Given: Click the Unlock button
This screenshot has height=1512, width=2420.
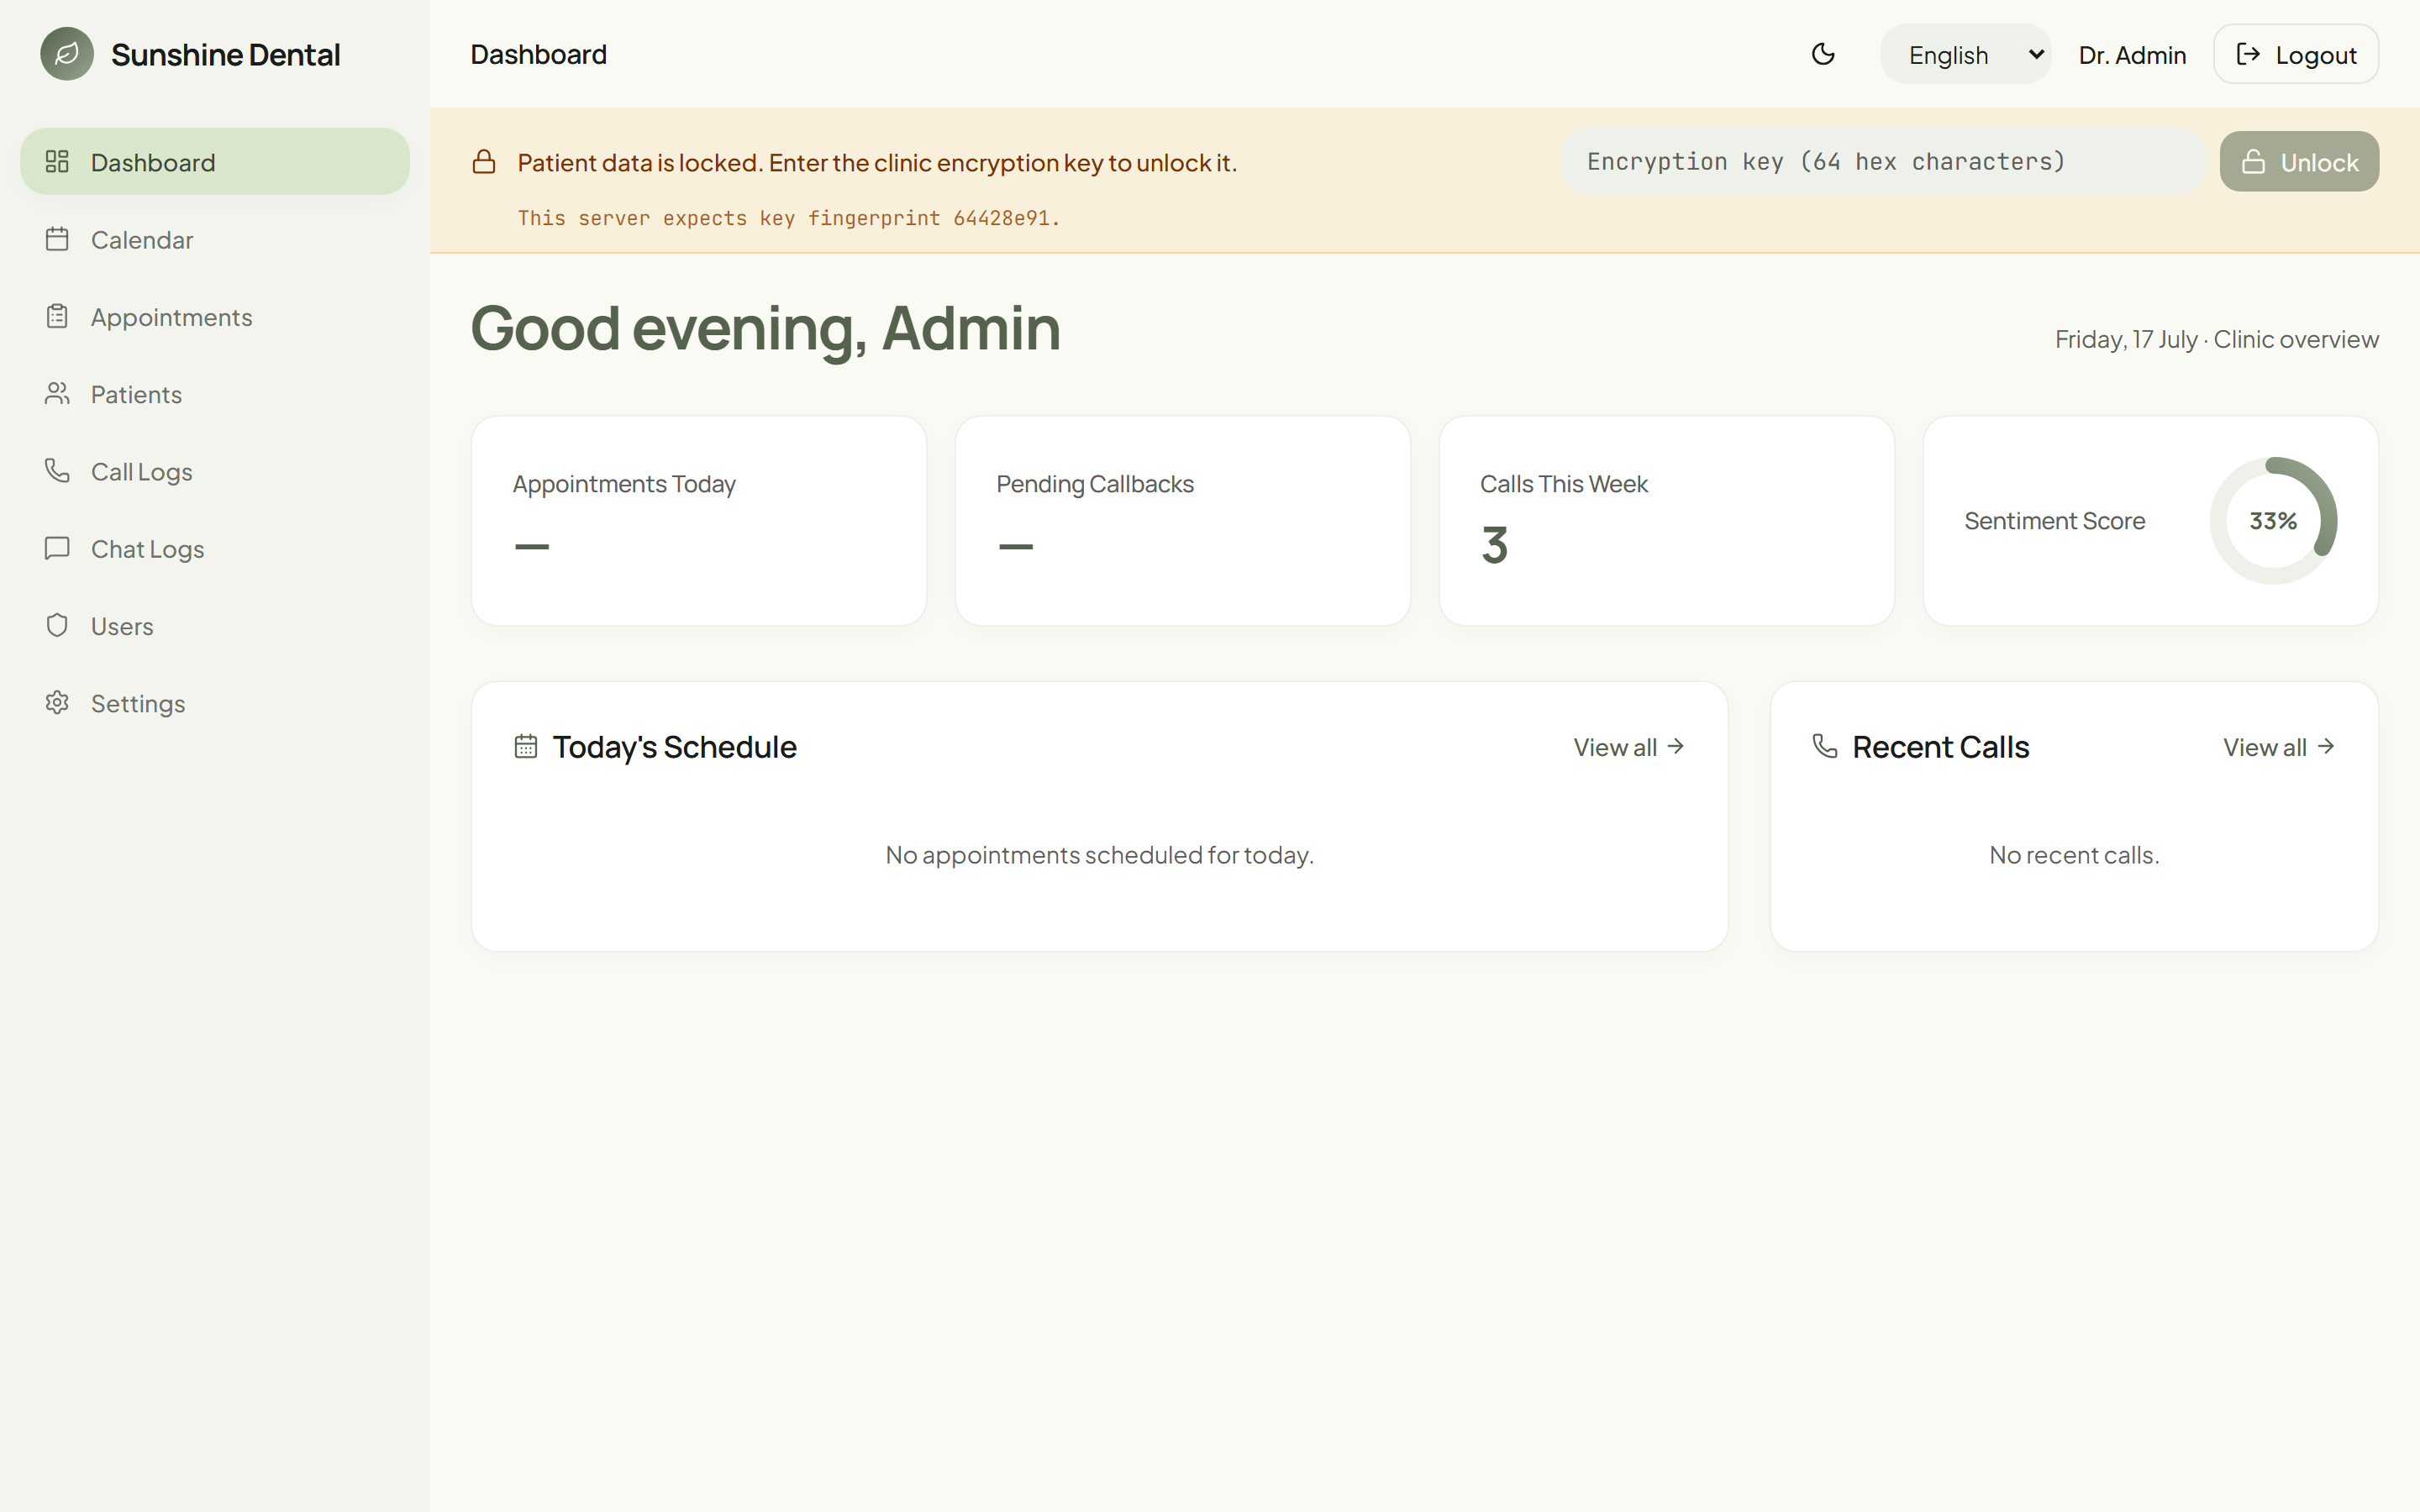Looking at the screenshot, I should 2299,161.
